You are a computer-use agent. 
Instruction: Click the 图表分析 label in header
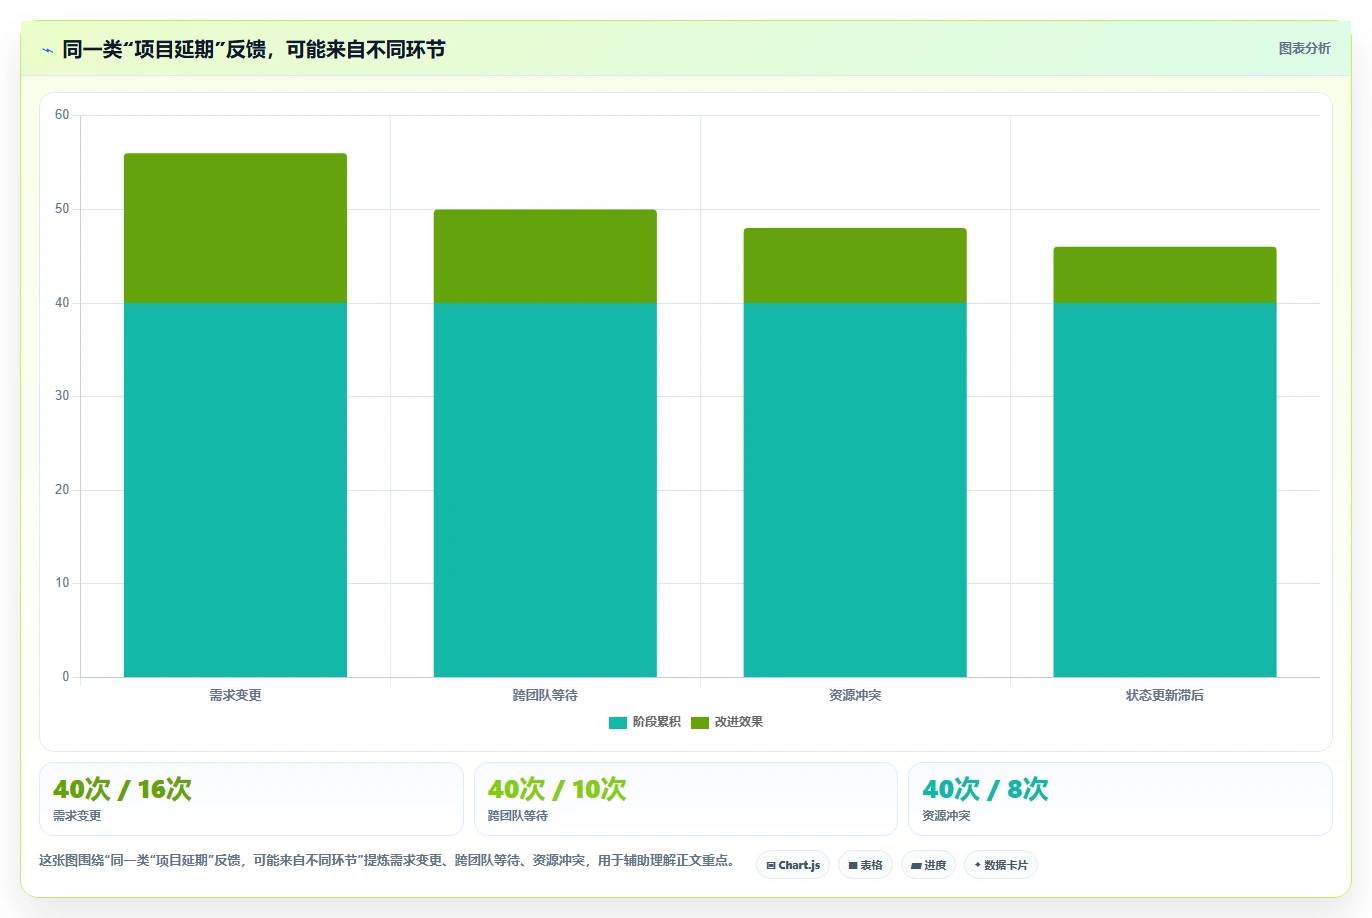1304,48
